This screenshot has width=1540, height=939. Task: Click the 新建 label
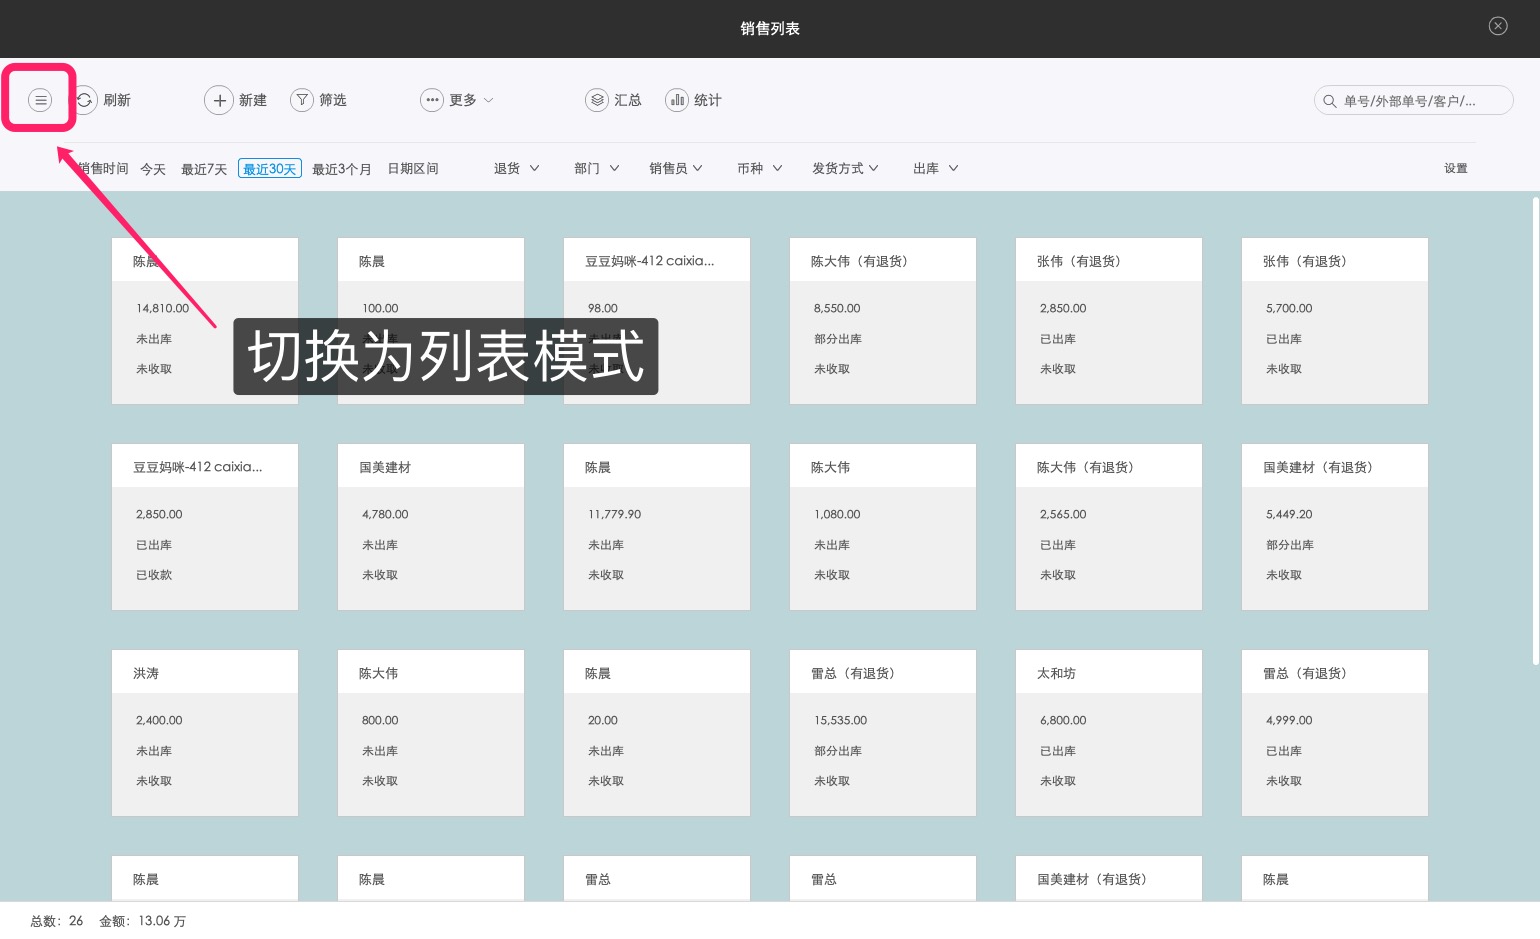(253, 100)
